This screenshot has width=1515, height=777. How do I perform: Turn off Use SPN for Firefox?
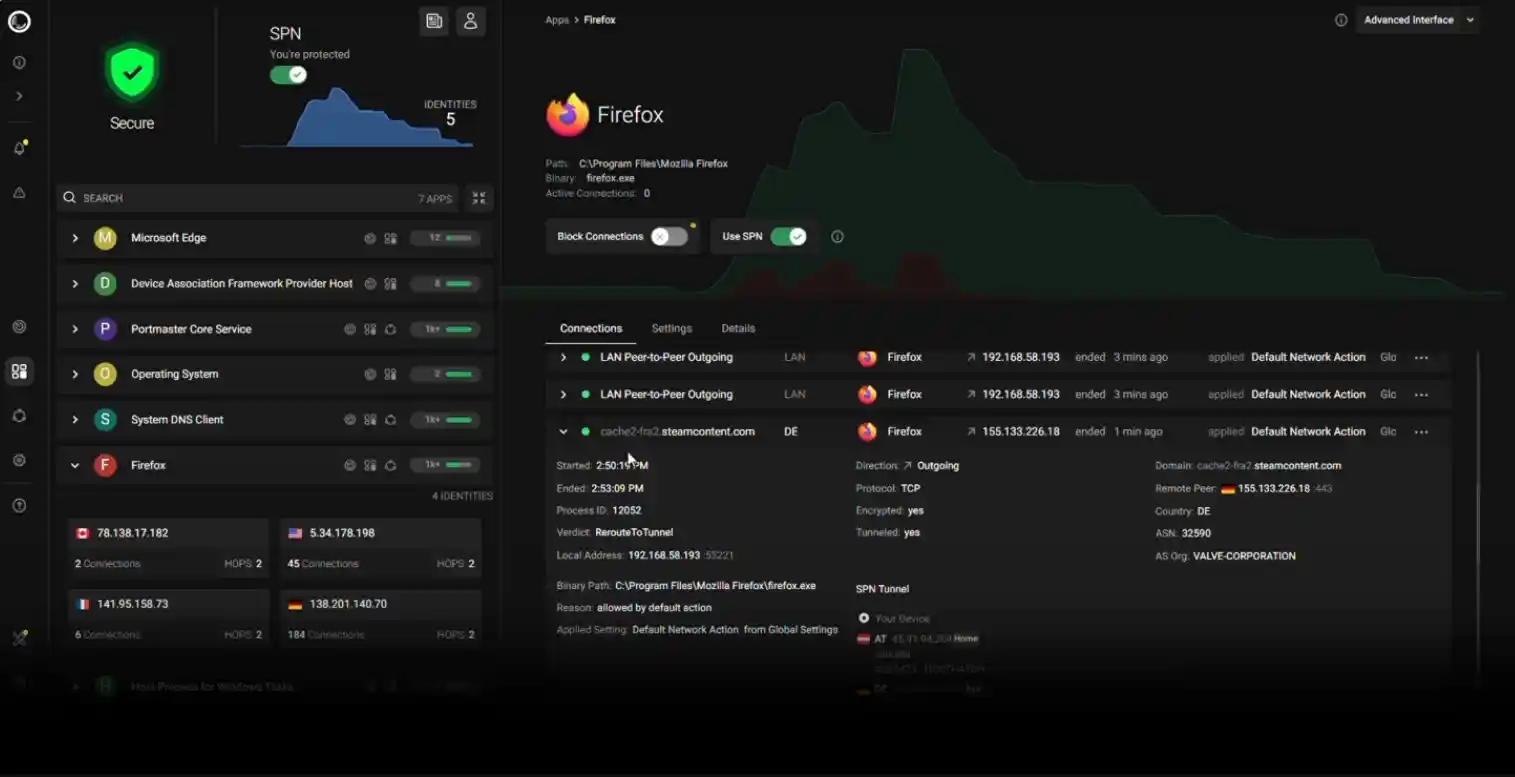788,237
